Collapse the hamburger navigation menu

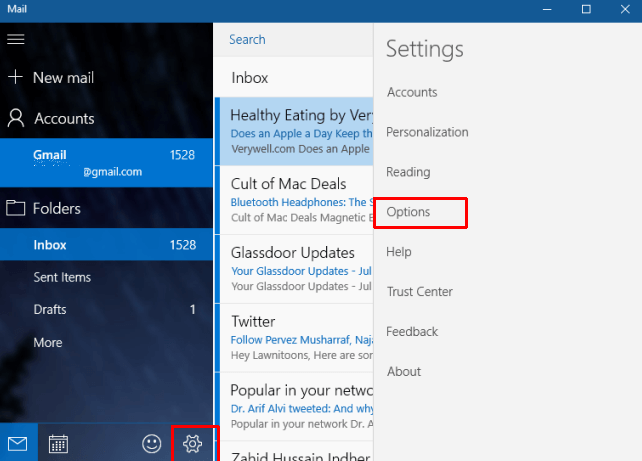16,39
